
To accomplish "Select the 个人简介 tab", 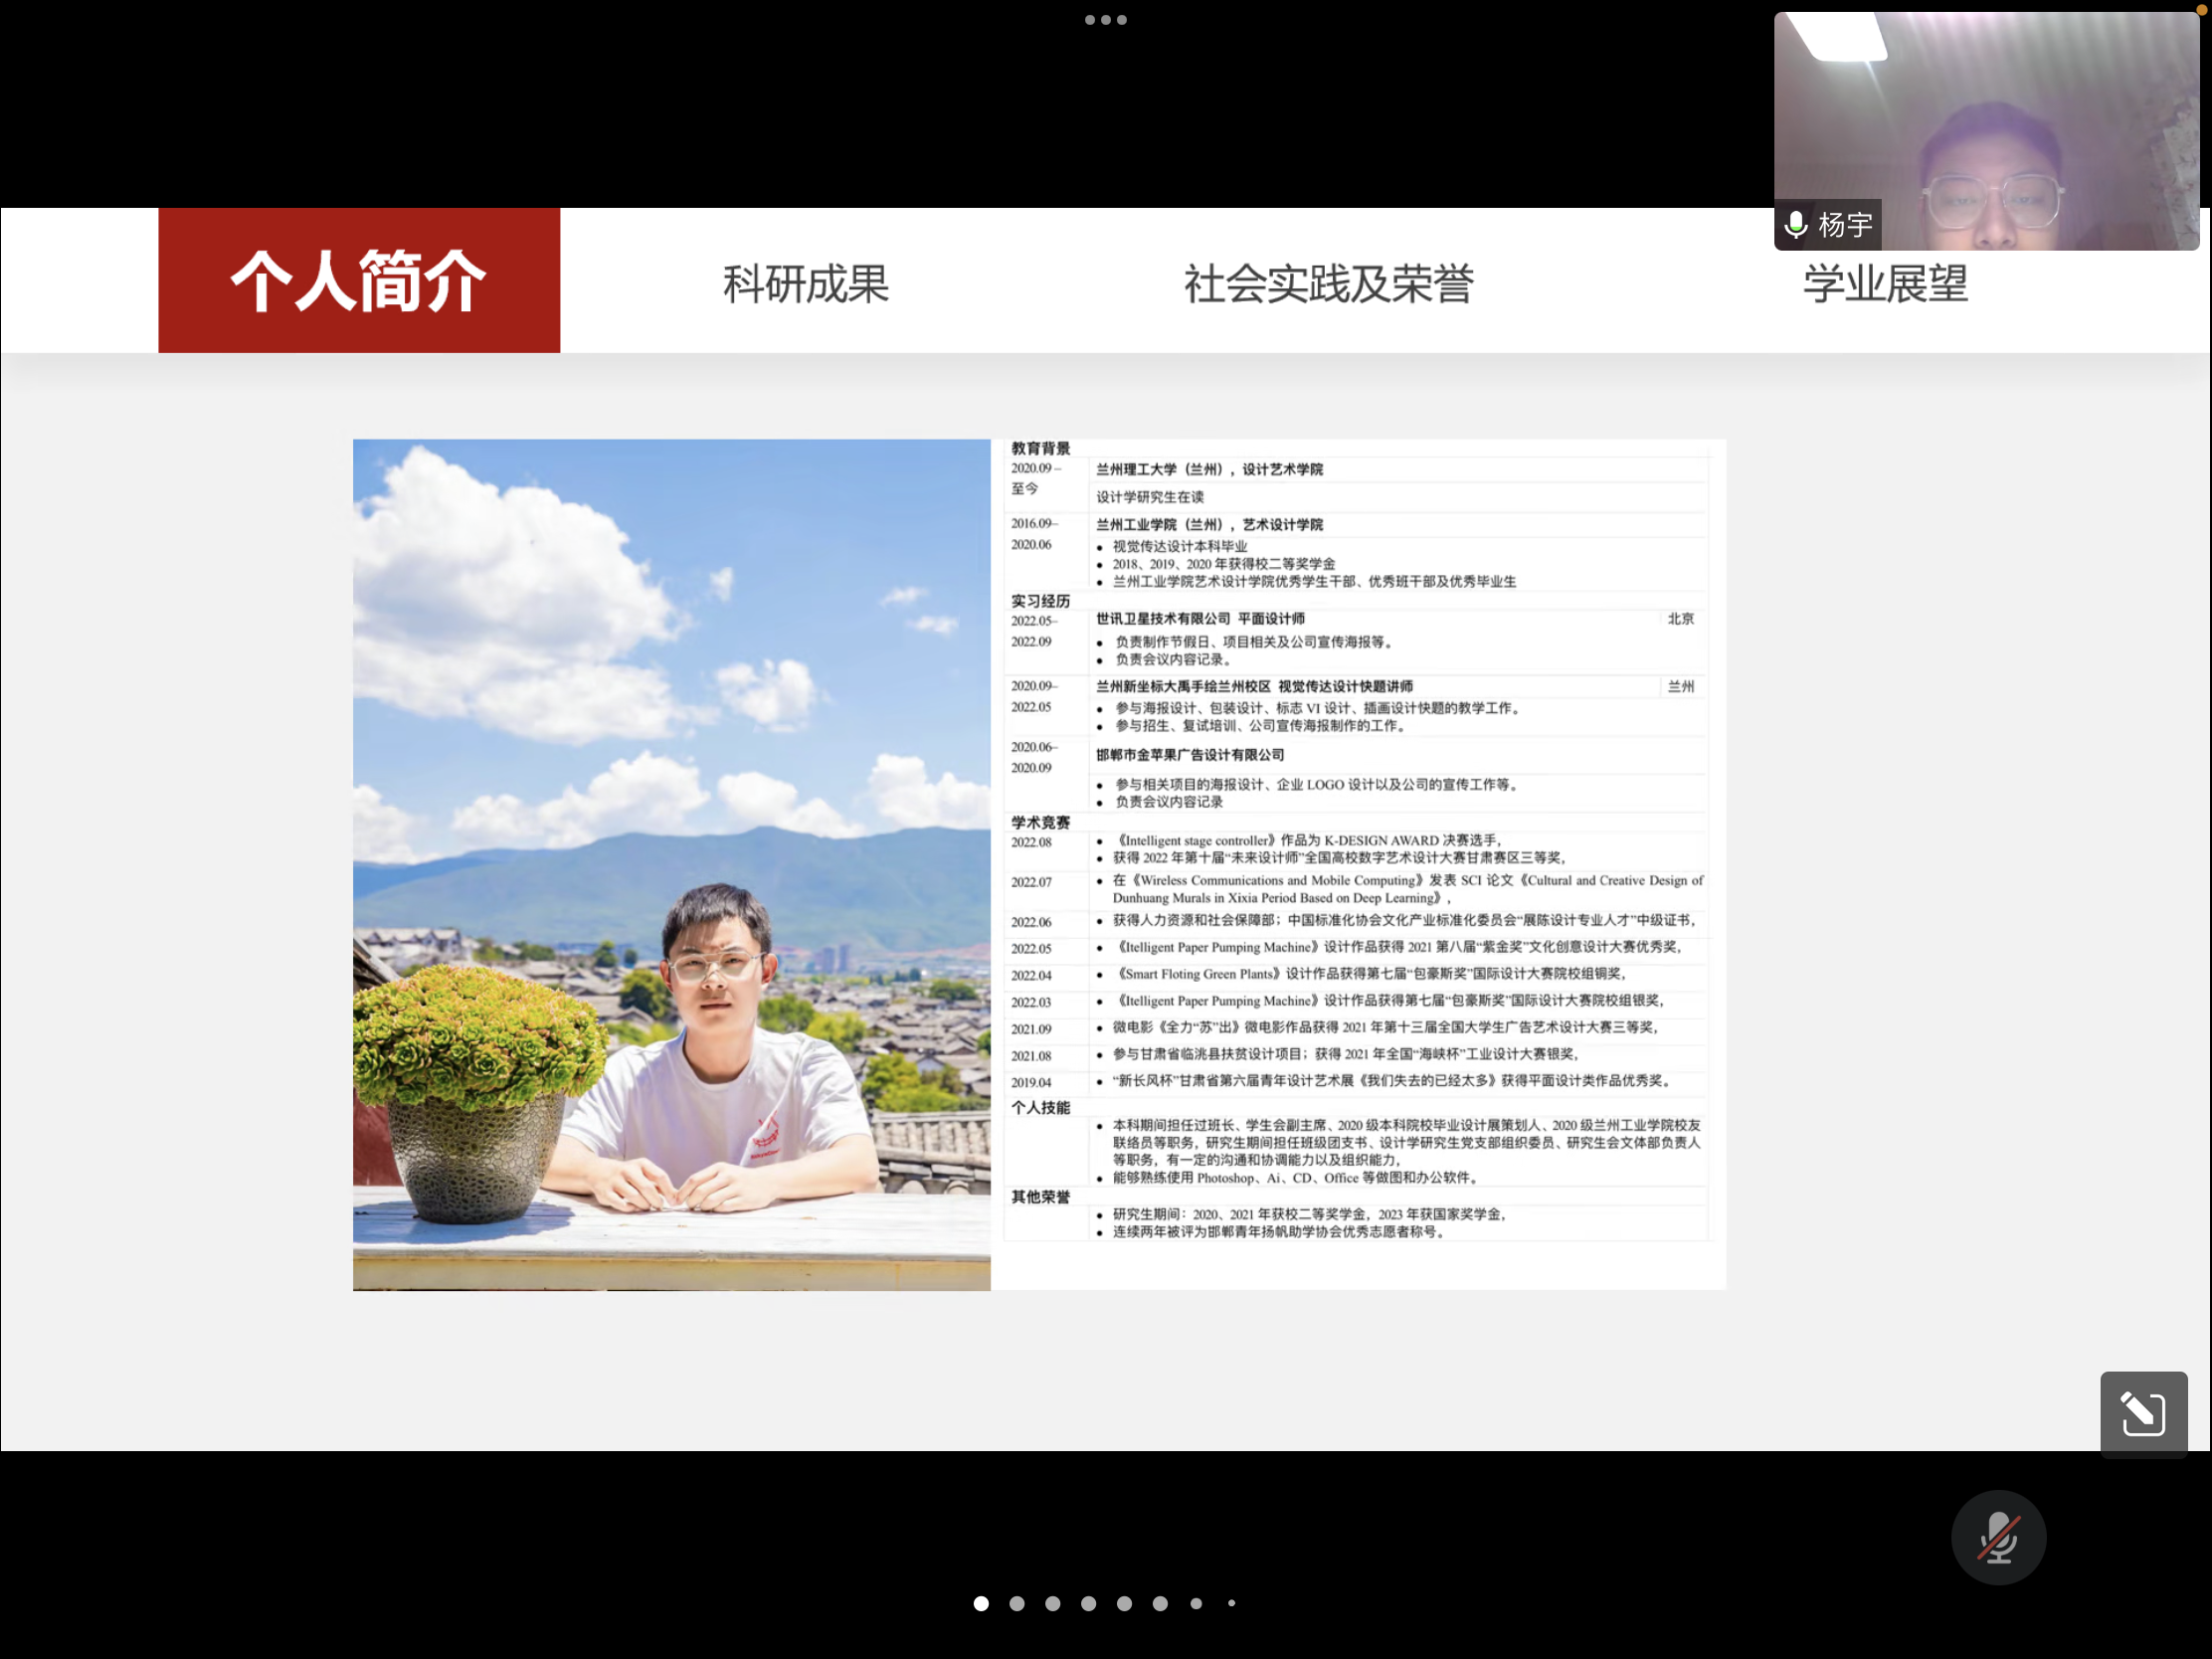I will (359, 281).
